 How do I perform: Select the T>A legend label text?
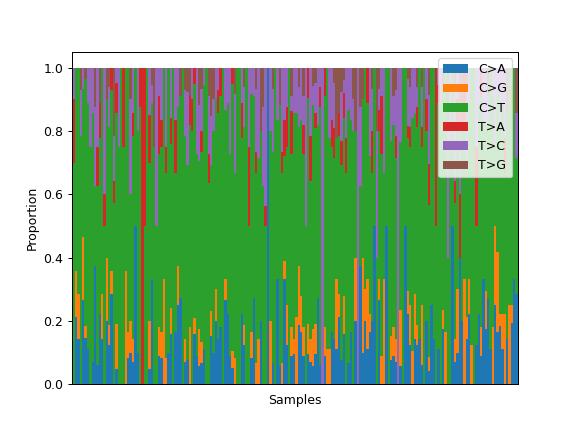point(492,126)
